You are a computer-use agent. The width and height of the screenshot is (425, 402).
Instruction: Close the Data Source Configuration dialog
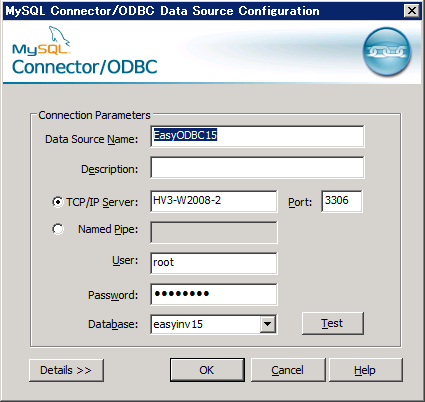point(411,11)
